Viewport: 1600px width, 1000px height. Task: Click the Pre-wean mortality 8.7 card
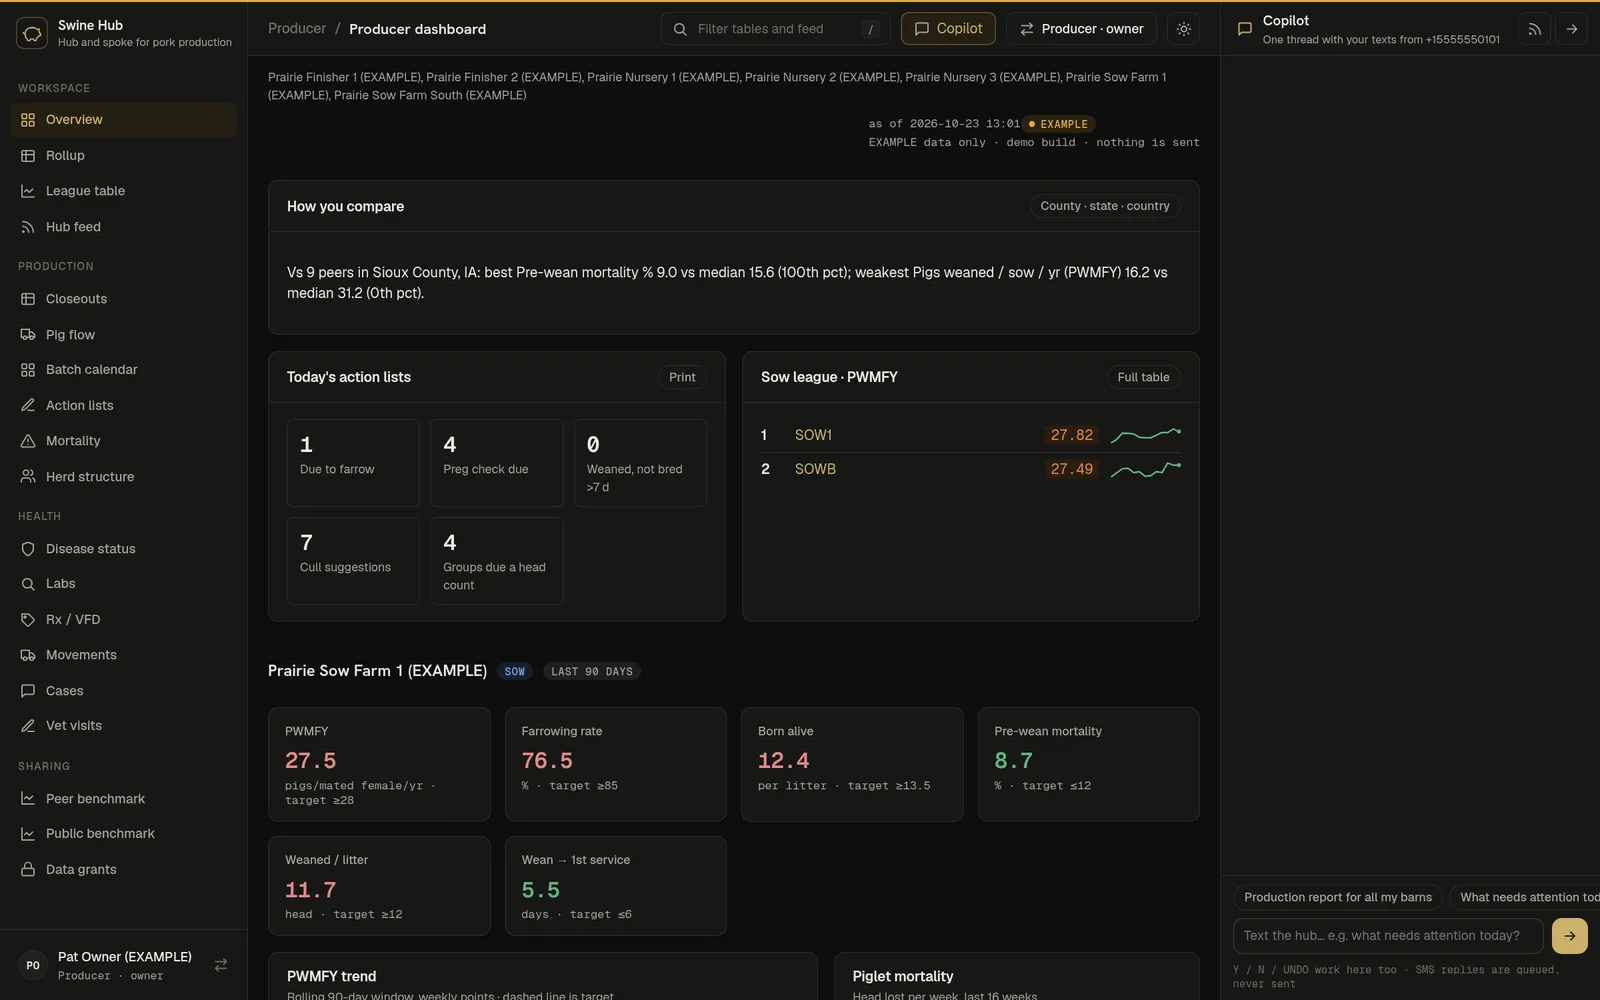[x=1089, y=765]
